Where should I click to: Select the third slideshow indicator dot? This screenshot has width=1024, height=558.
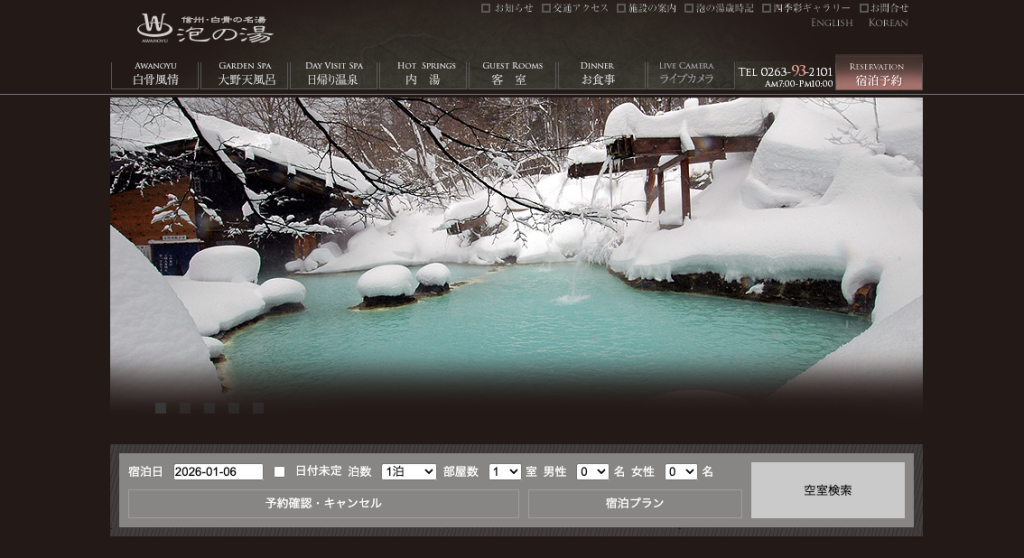(x=210, y=408)
